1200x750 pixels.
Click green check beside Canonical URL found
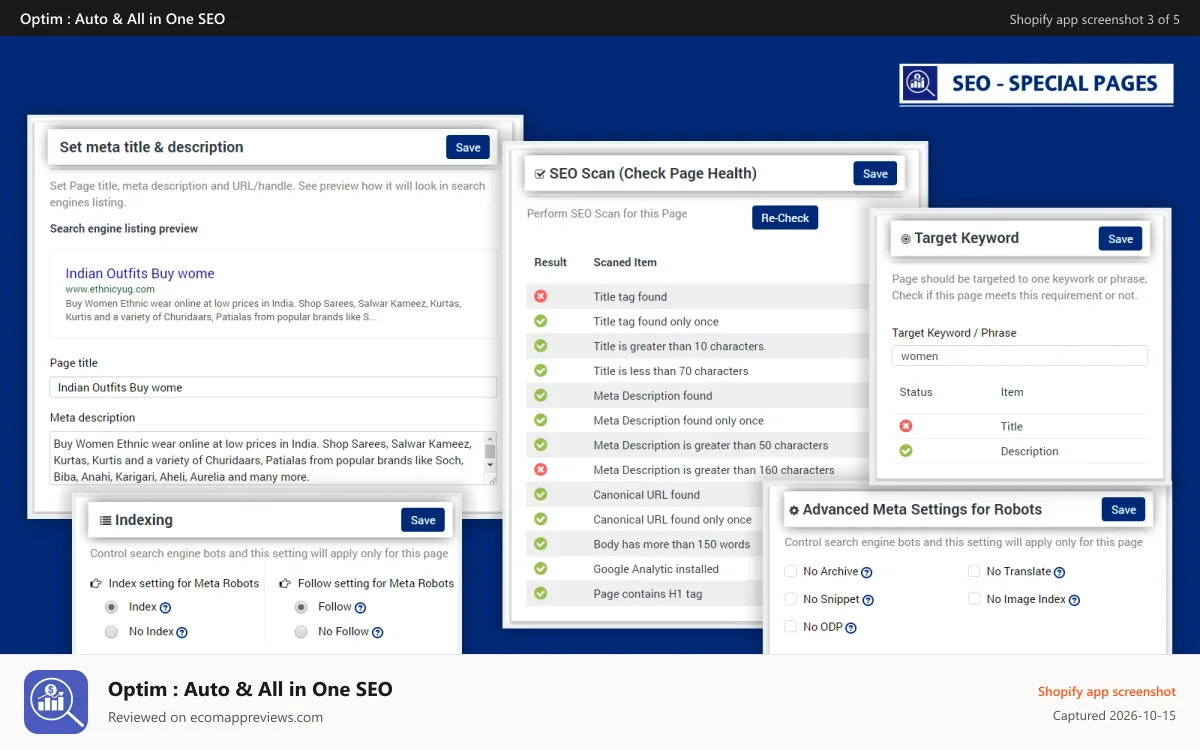pyautogui.click(x=540, y=494)
